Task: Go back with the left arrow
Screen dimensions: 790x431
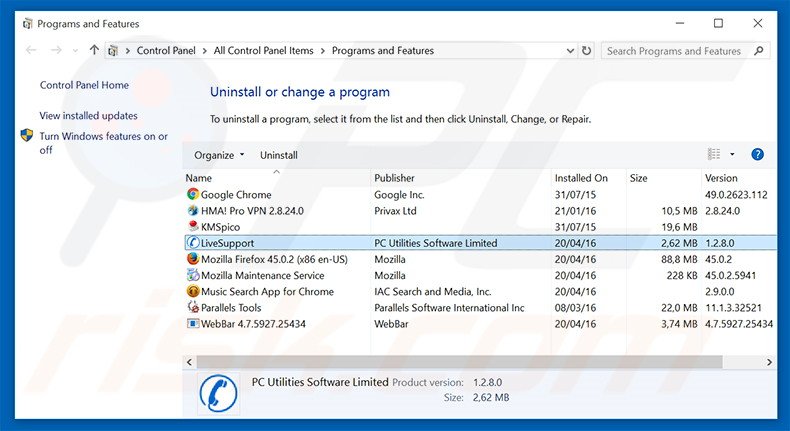Action: [31, 50]
